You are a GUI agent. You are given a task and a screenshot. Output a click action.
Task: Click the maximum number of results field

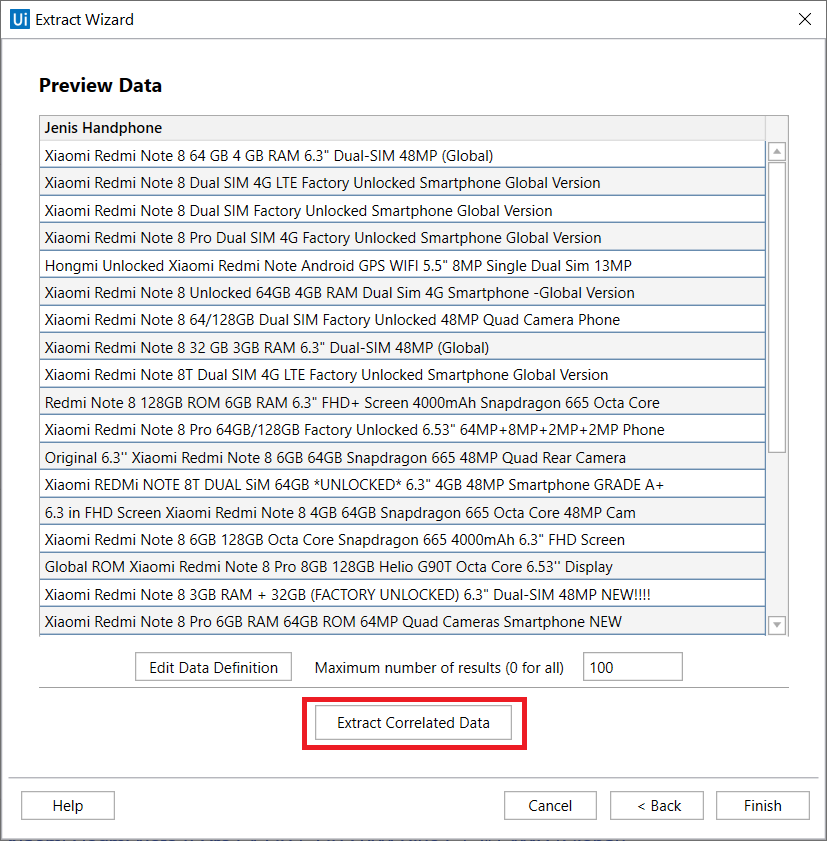(x=632, y=668)
